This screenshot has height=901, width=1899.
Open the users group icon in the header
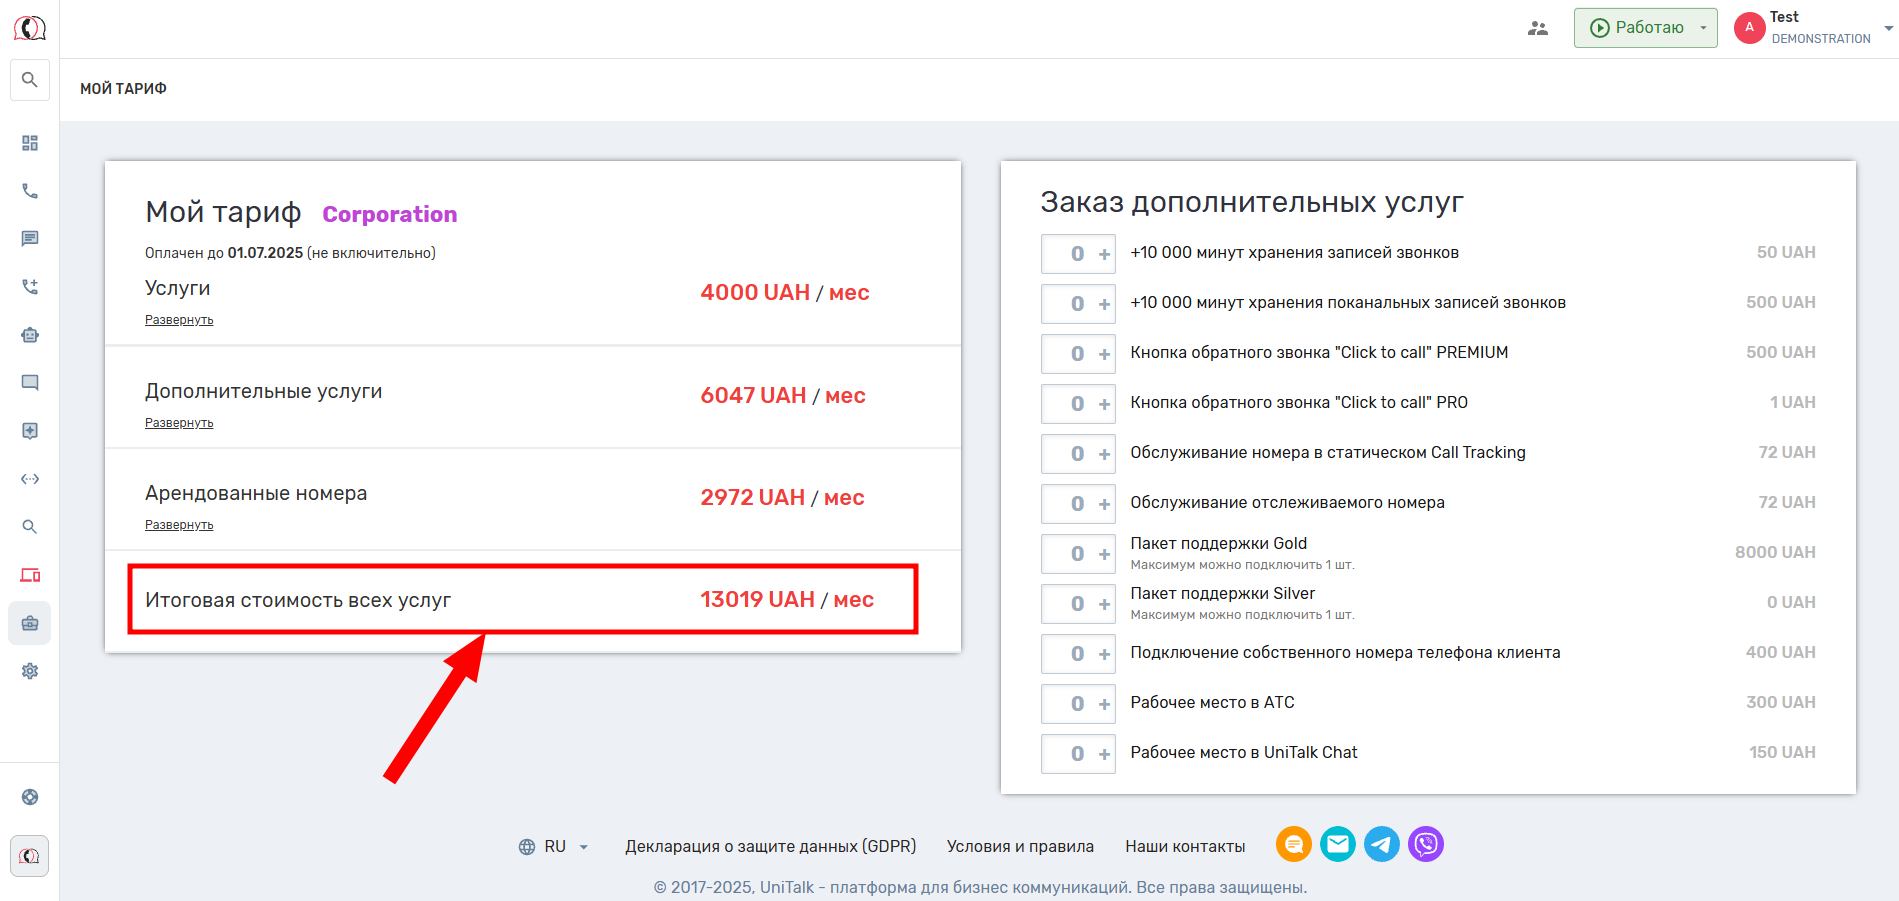click(x=1538, y=28)
